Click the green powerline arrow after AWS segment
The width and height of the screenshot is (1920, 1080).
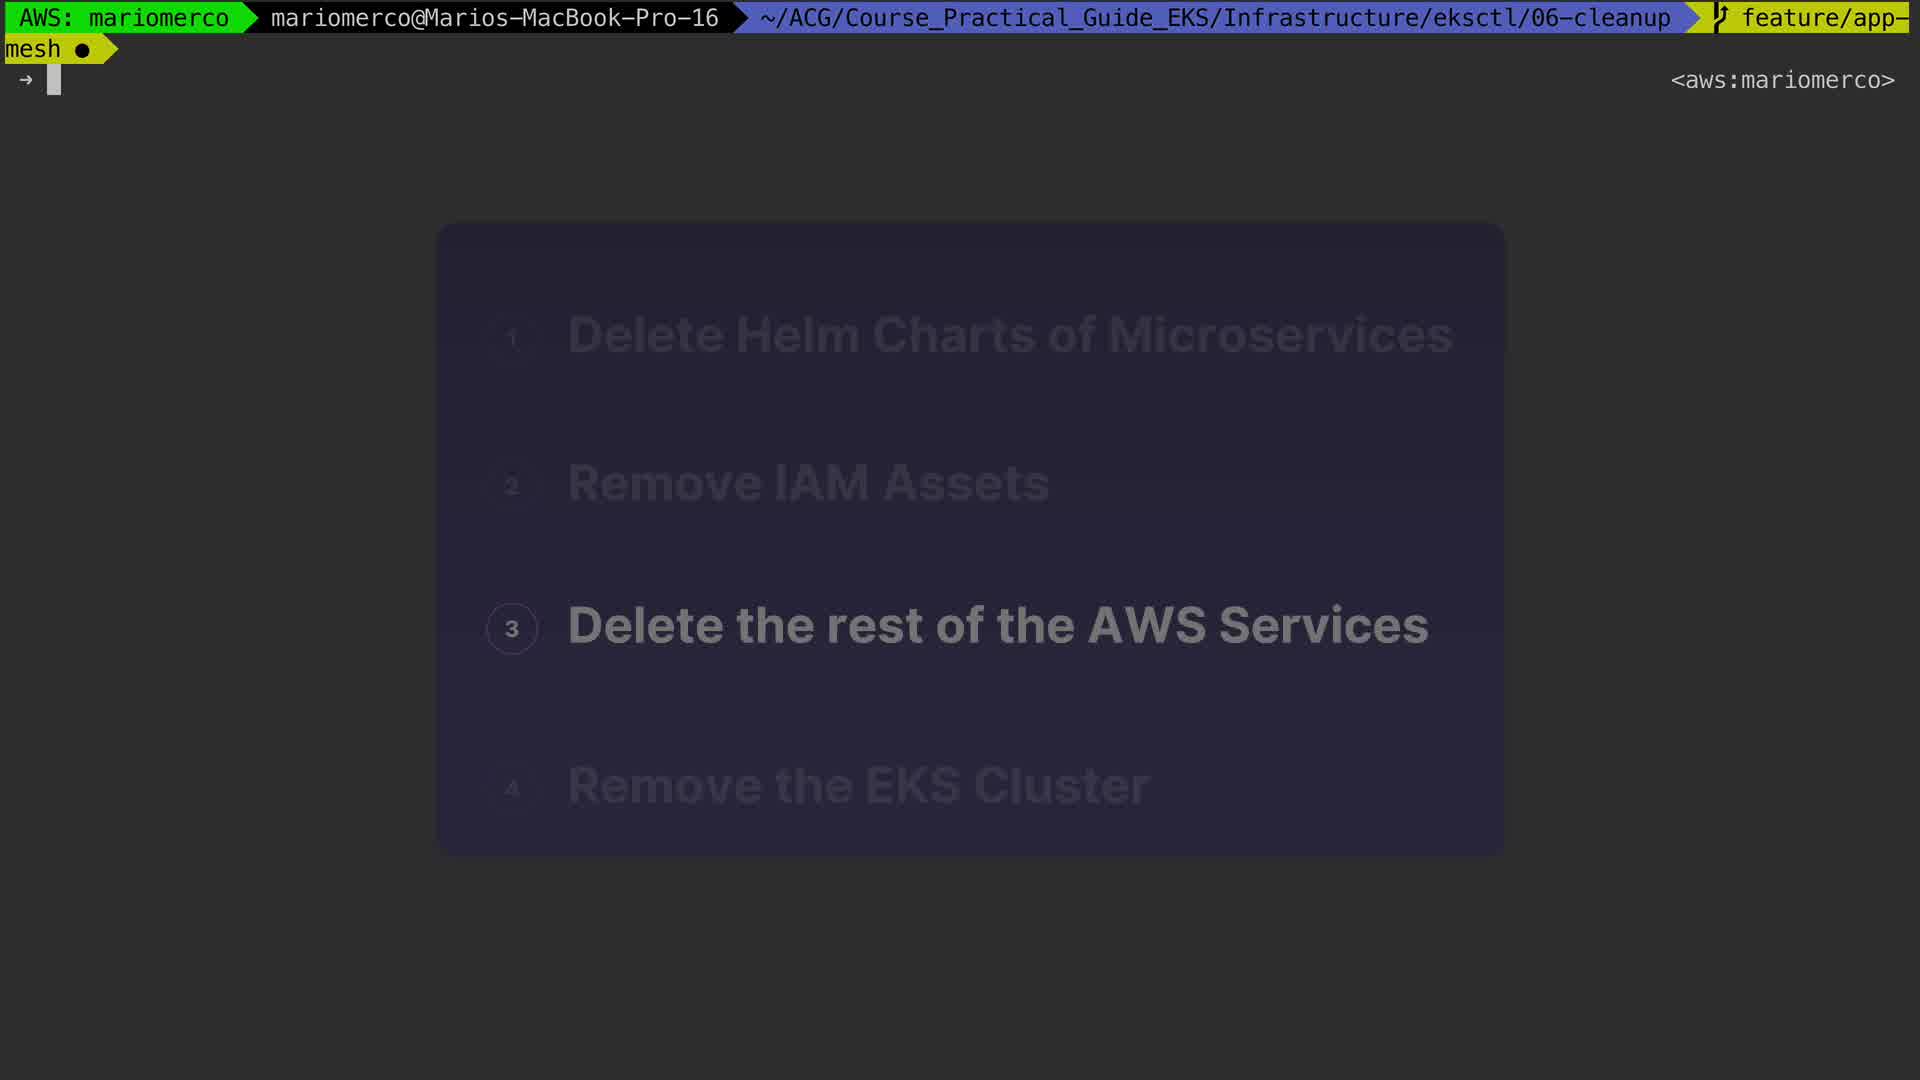(x=250, y=18)
